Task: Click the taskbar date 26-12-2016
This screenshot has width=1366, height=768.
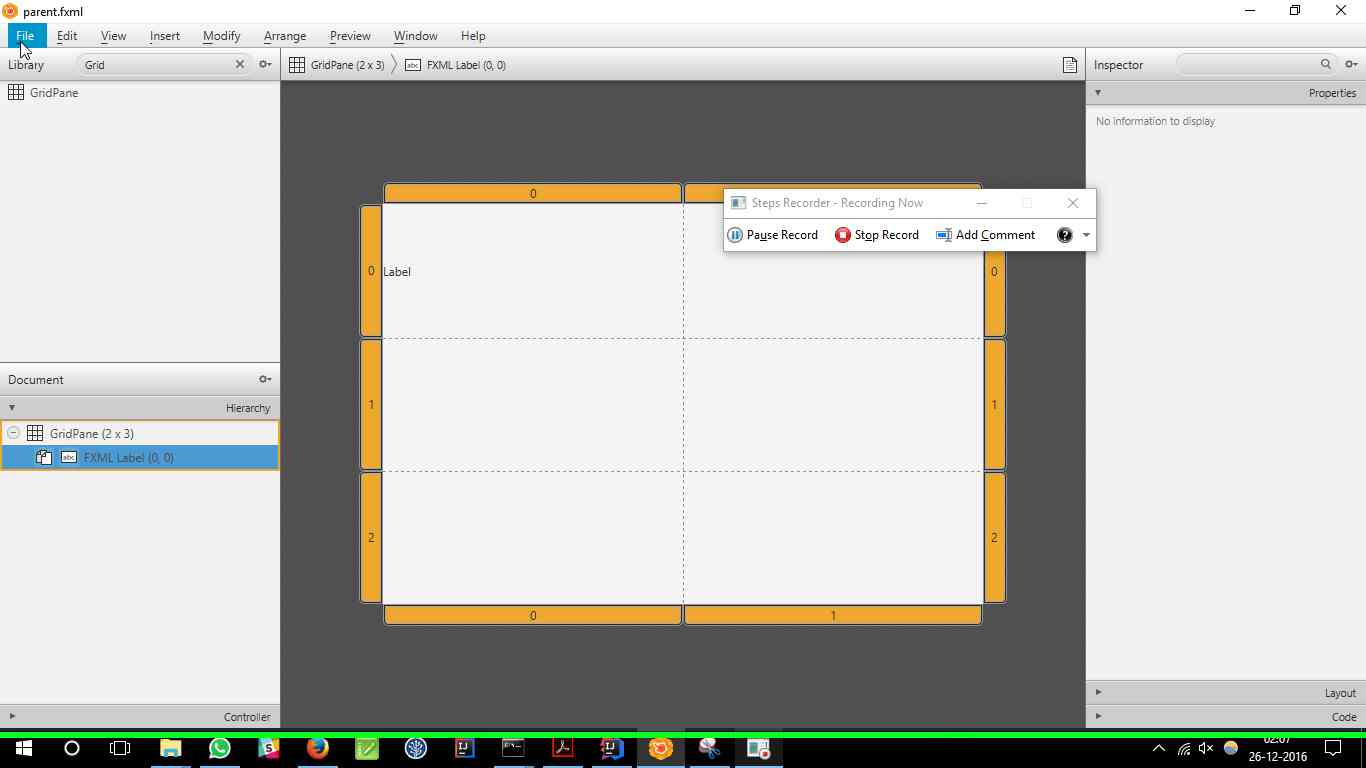Action: click(x=1277, y=757)
